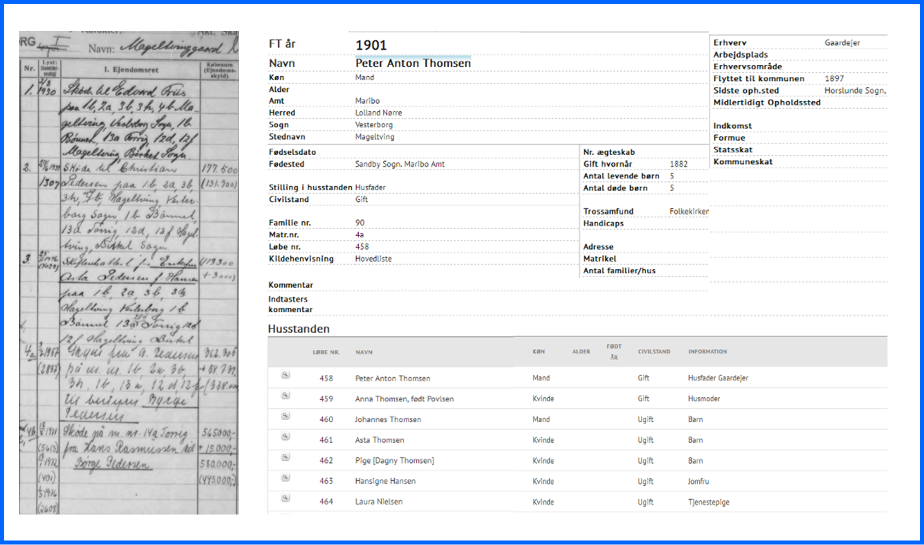924x545 pixels.
Task: Click the Indtasters kommentar label
Action: coord(291,304)
